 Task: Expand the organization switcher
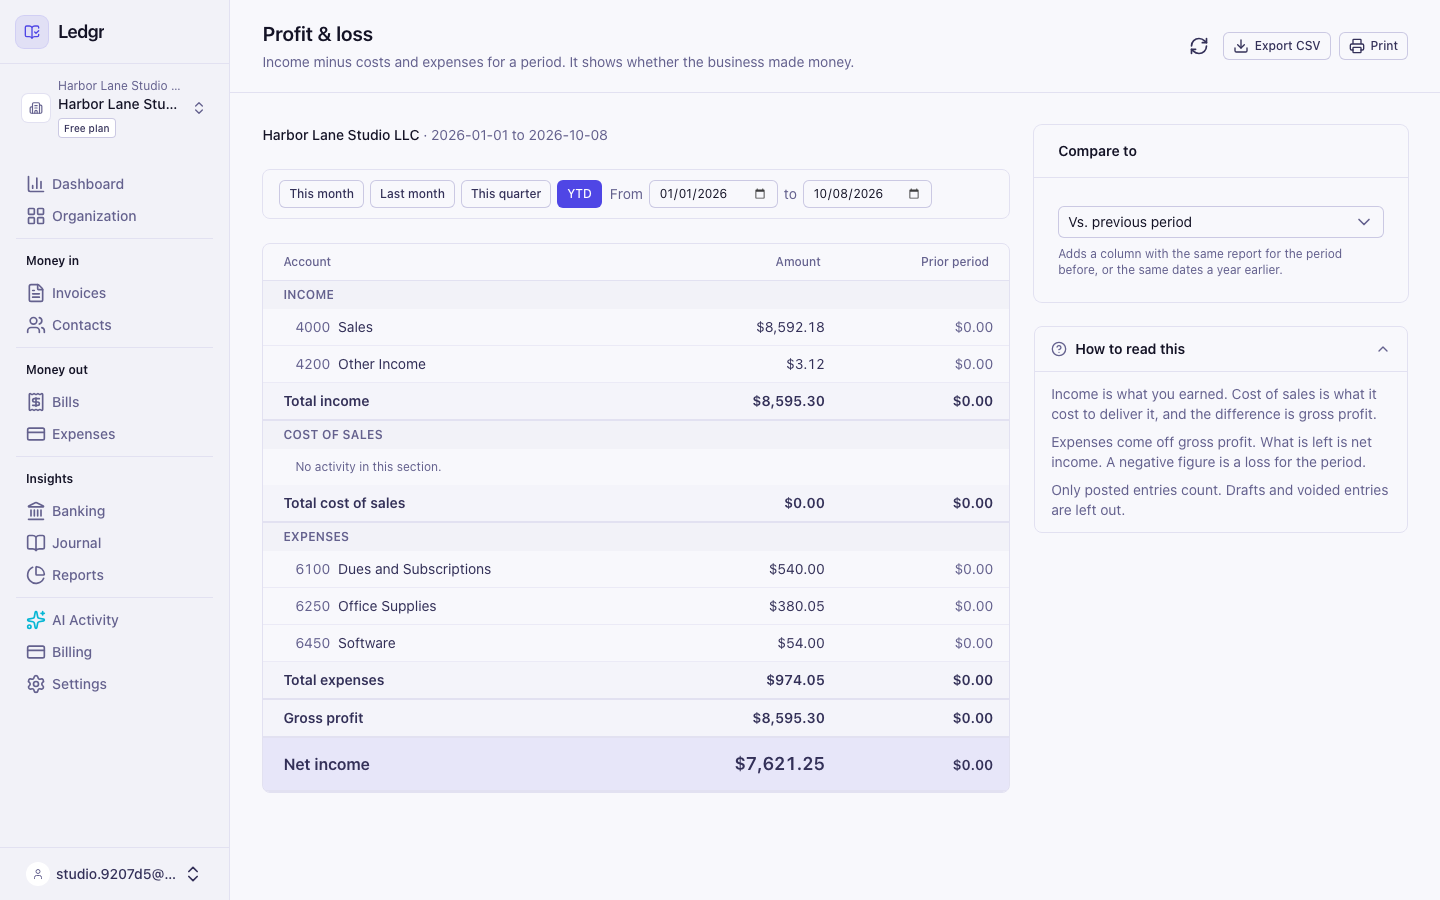click(199, 108)
